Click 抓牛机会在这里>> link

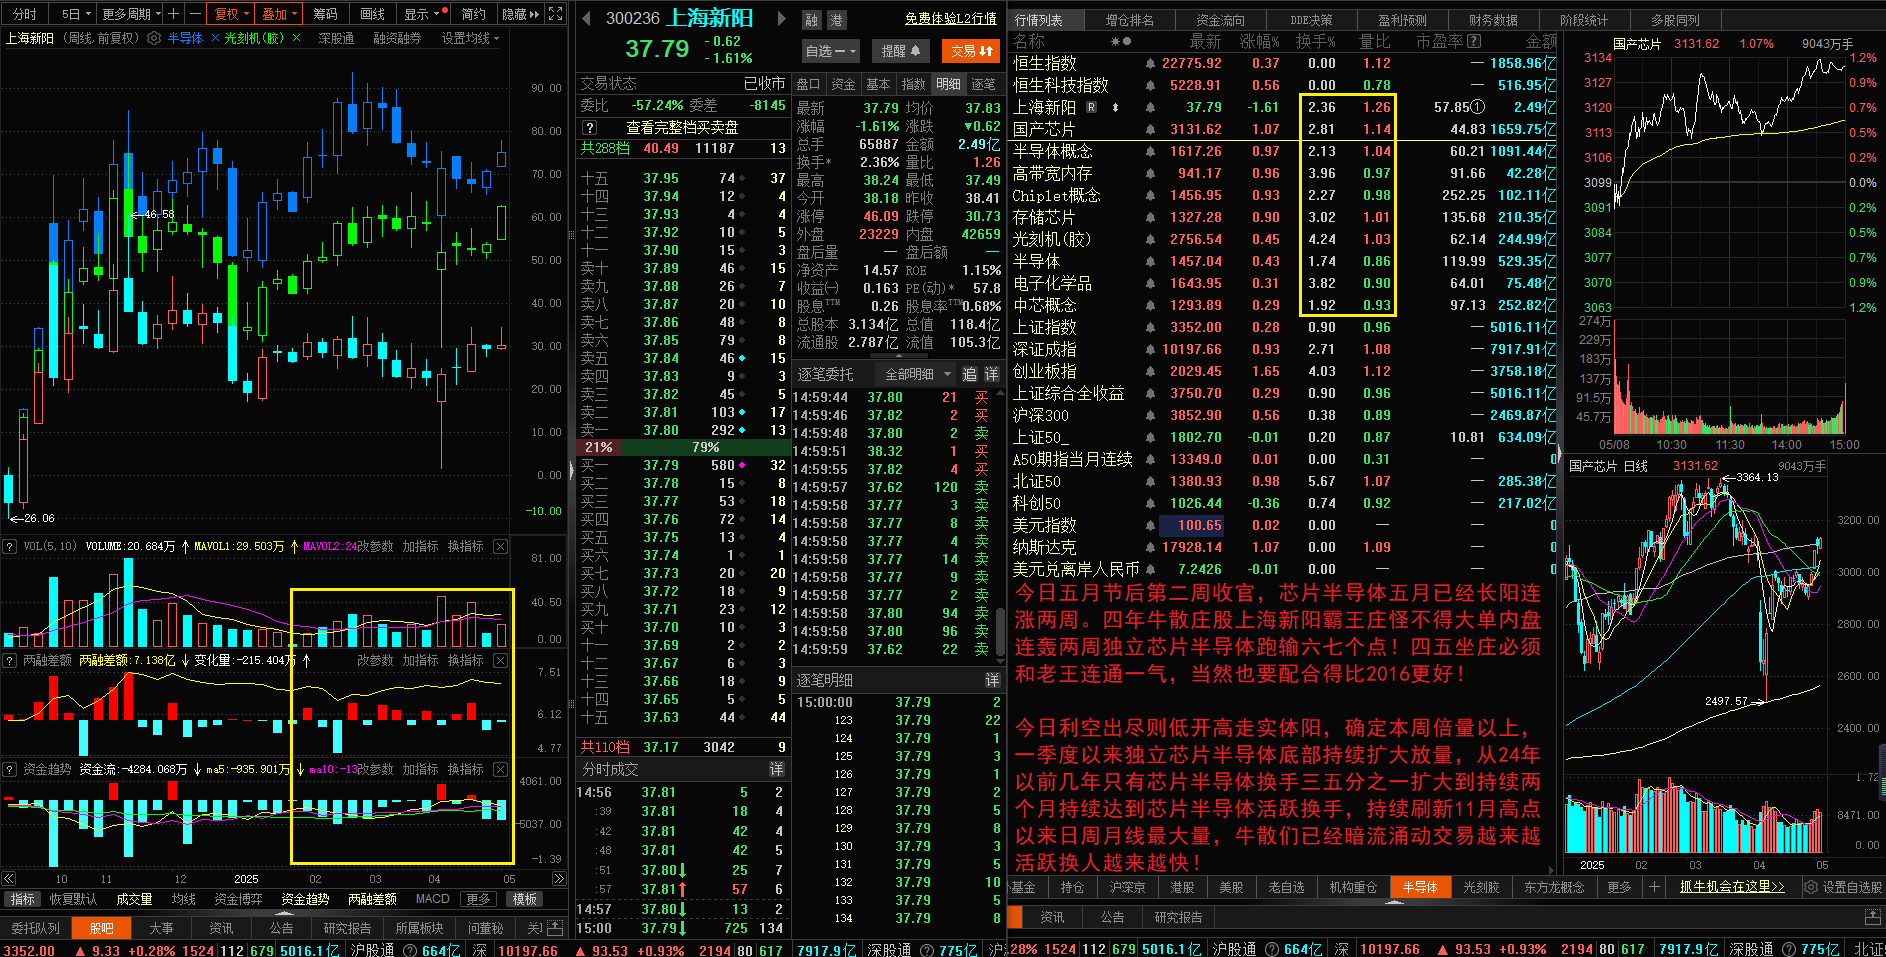[1732, 887]
